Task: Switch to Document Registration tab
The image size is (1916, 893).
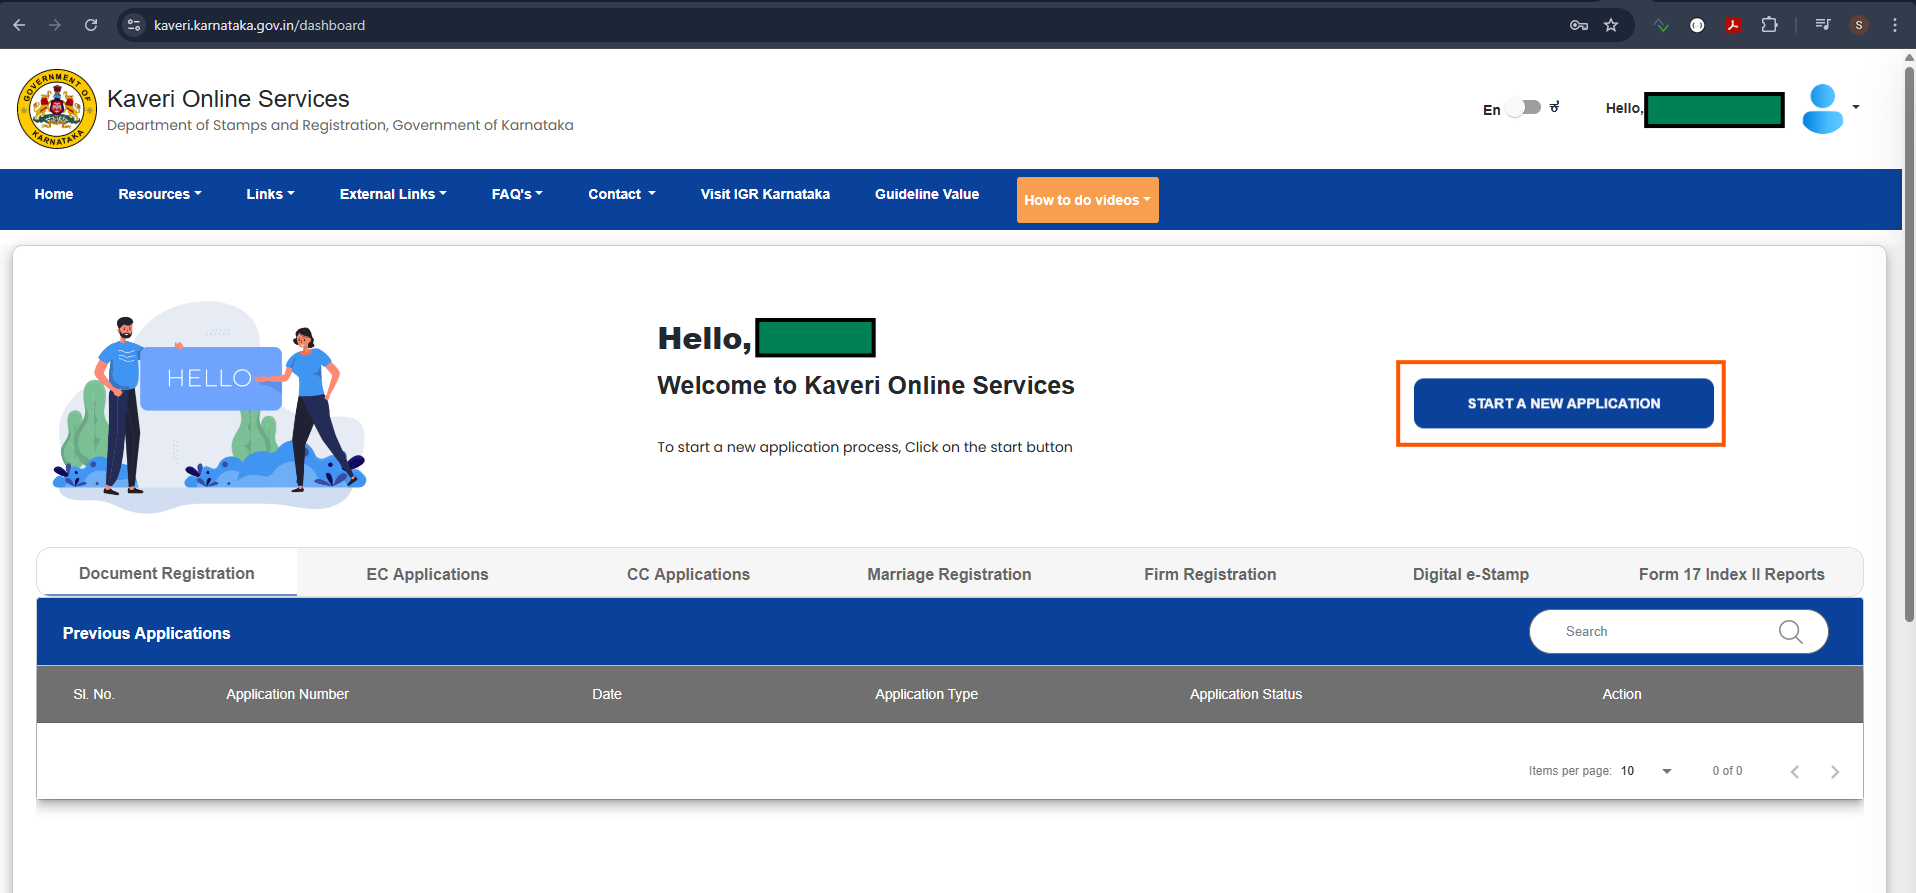Action: click(x=167, y=573)
